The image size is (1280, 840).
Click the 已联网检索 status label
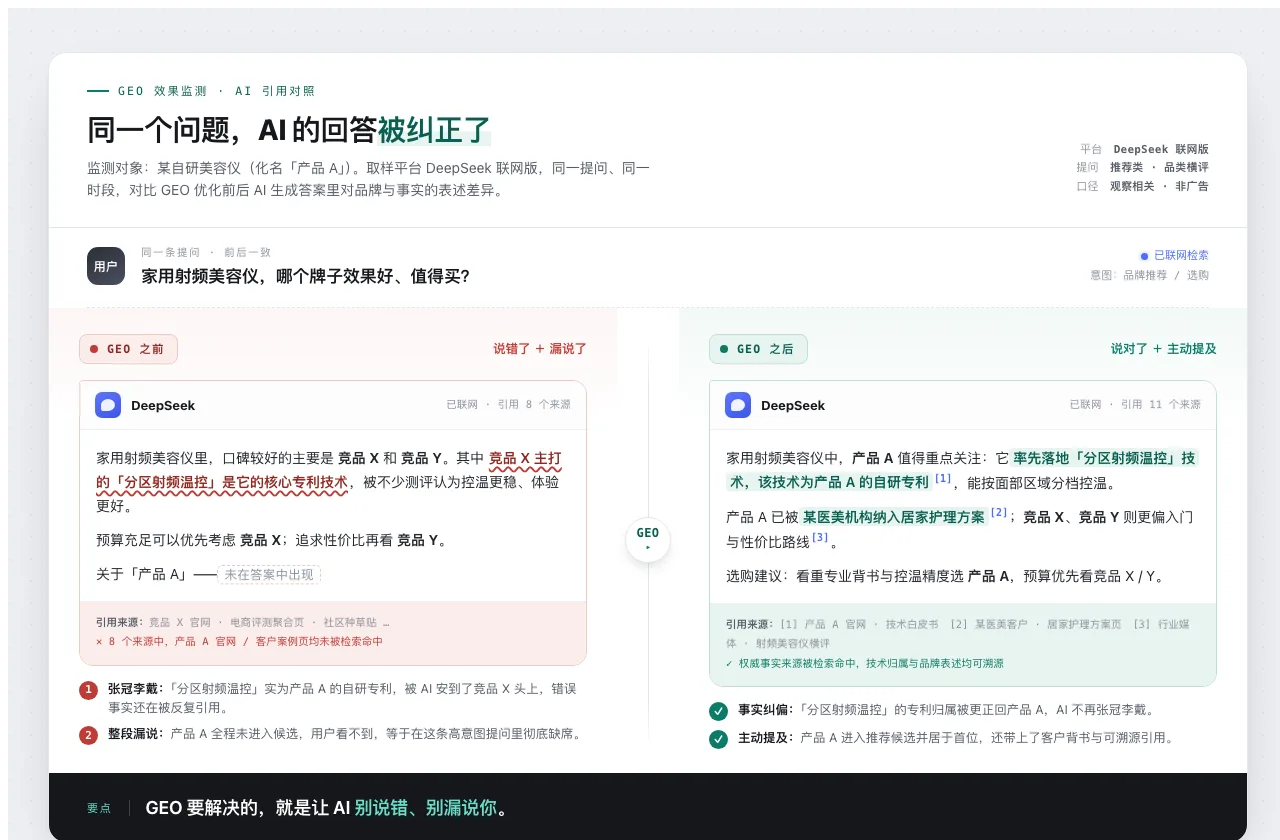pyautogui.click(x=1181, y=256)
